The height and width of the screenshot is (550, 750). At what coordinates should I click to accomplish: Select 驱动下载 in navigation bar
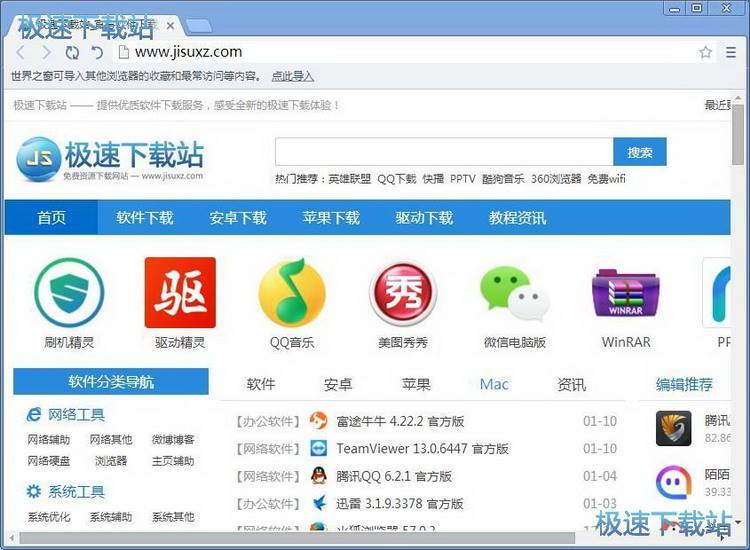point(424,218)
